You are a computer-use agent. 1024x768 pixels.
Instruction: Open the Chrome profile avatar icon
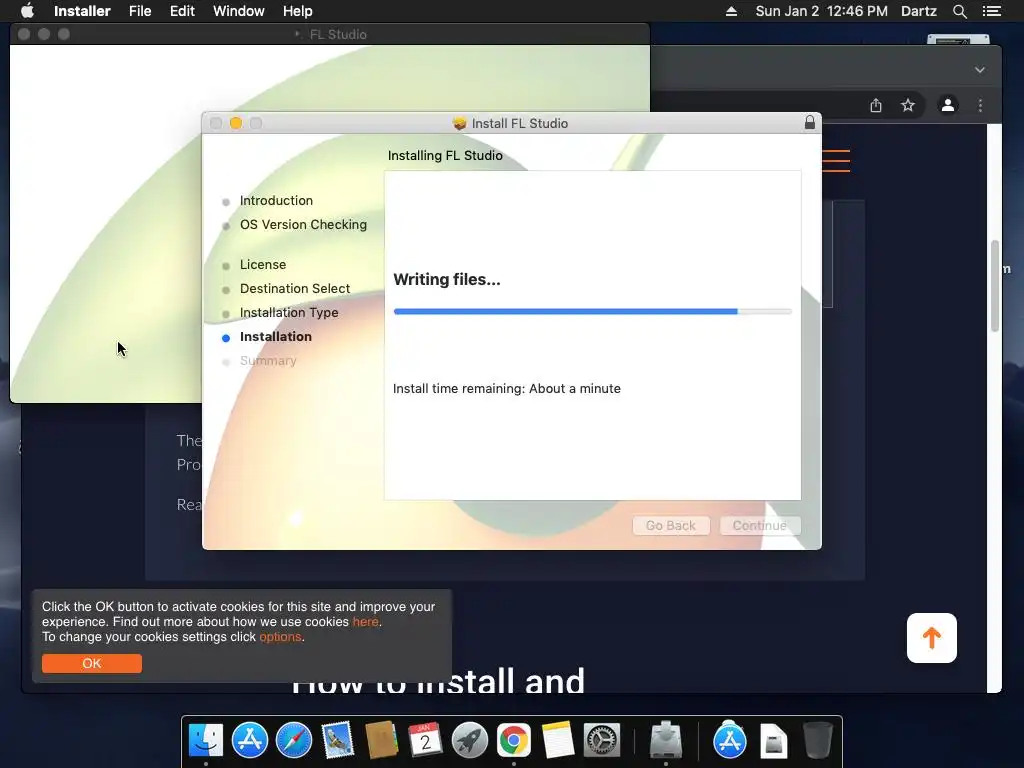[x=948, y=105]
